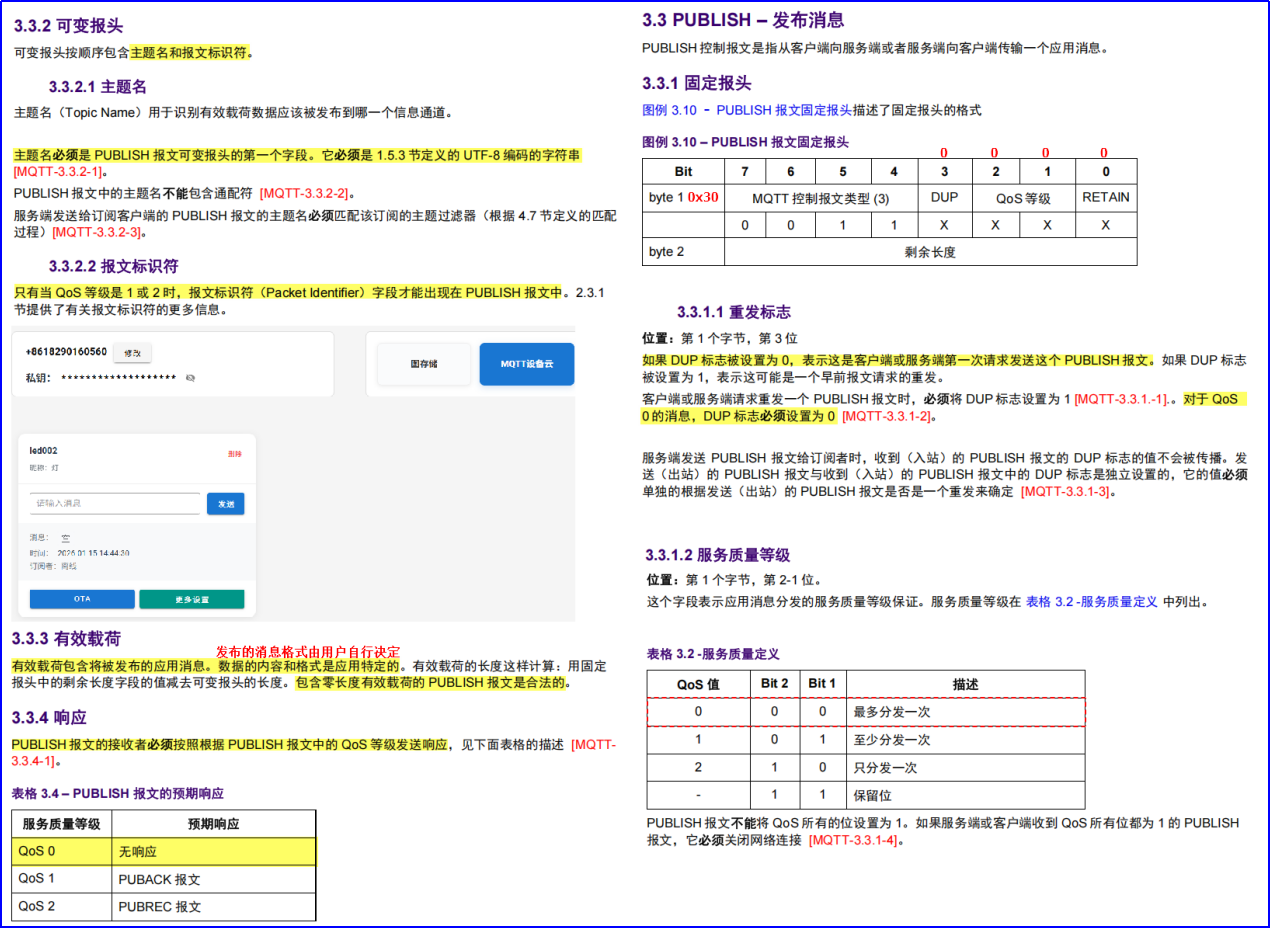This screenshot has width=1271, height=929.
Task: Click the 只分发一次 description cell
Action: (965, 768)
